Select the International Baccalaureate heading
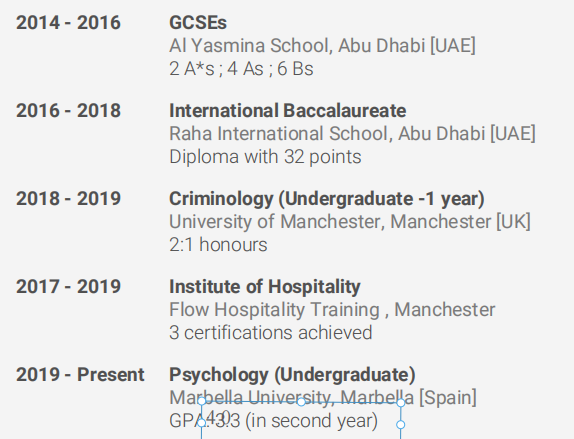This screenshot has height=439, width=574. pos(287,111)
